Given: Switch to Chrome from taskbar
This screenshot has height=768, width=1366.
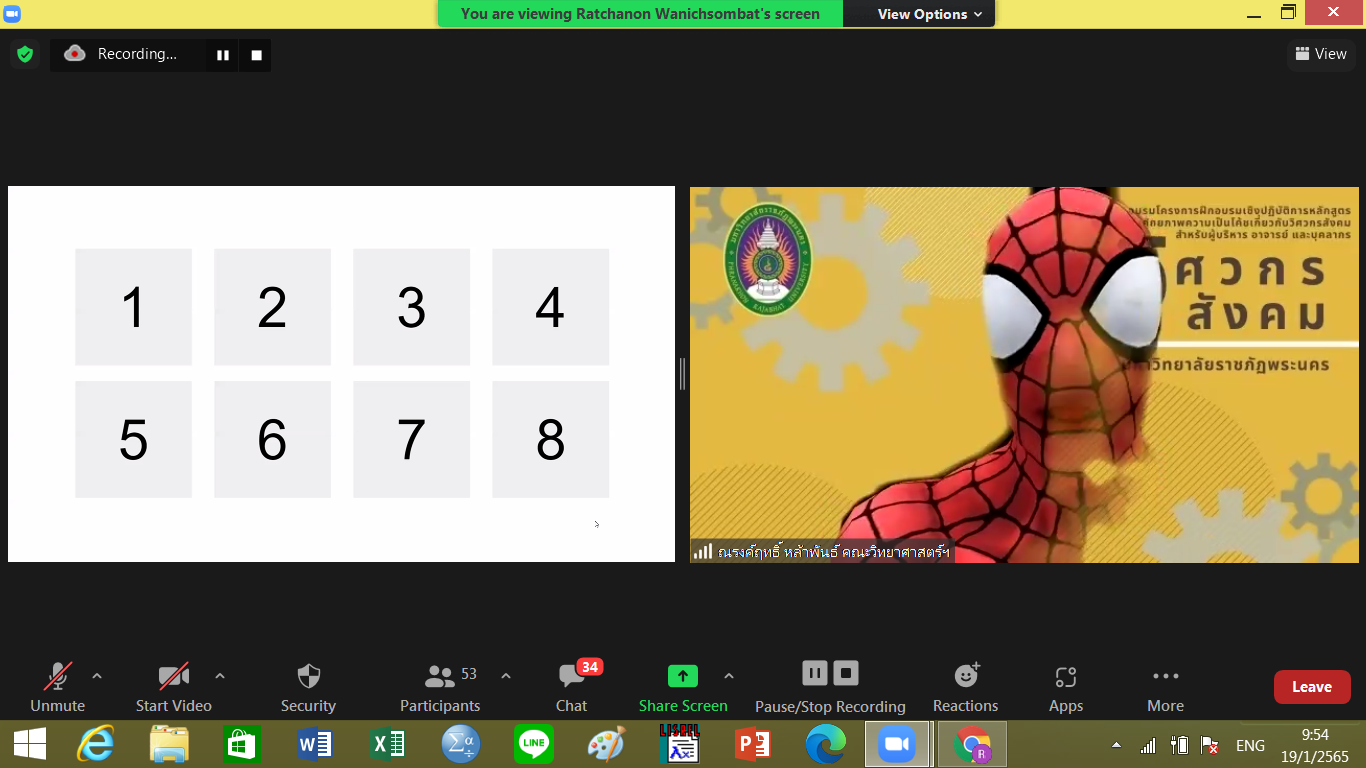Looking at the screenshot, I should tap(972, 744).
